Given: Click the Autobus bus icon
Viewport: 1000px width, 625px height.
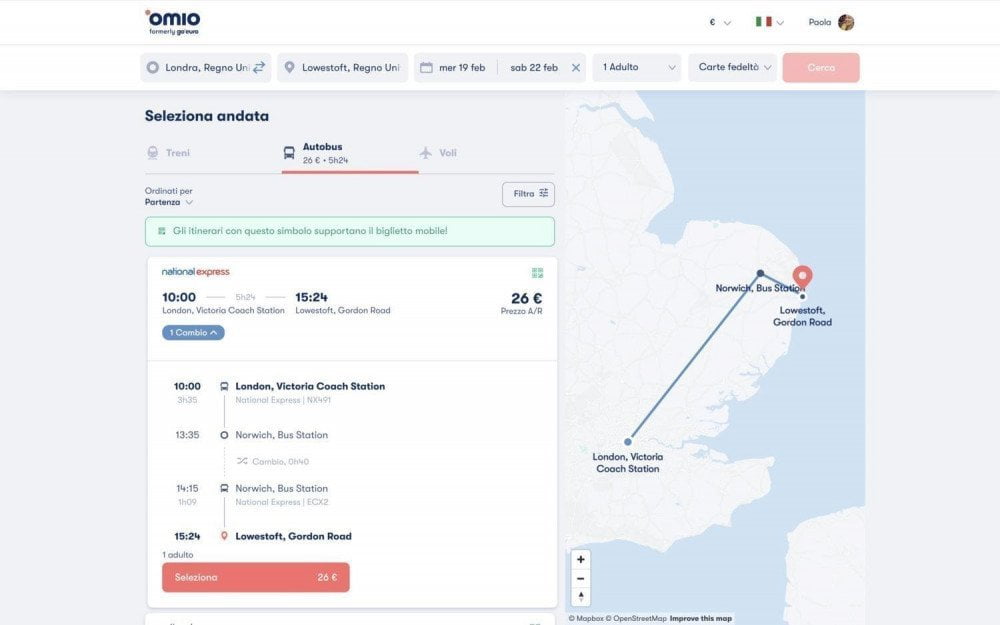Looking at the screenshot, I should (x=289, y=151).
